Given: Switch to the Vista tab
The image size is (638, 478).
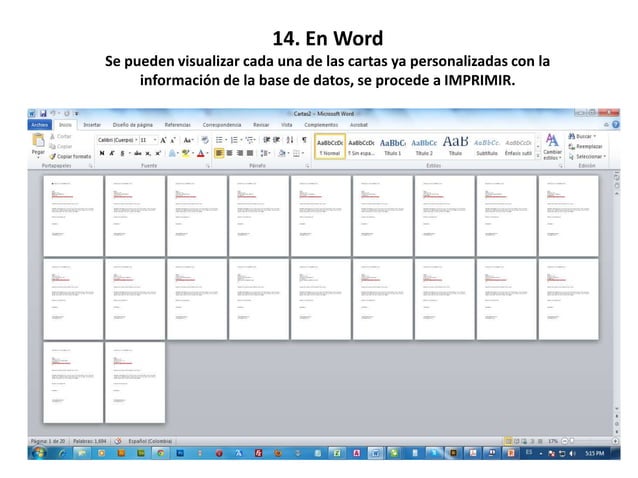Looking at the screenshot, I should click(286, 125).
